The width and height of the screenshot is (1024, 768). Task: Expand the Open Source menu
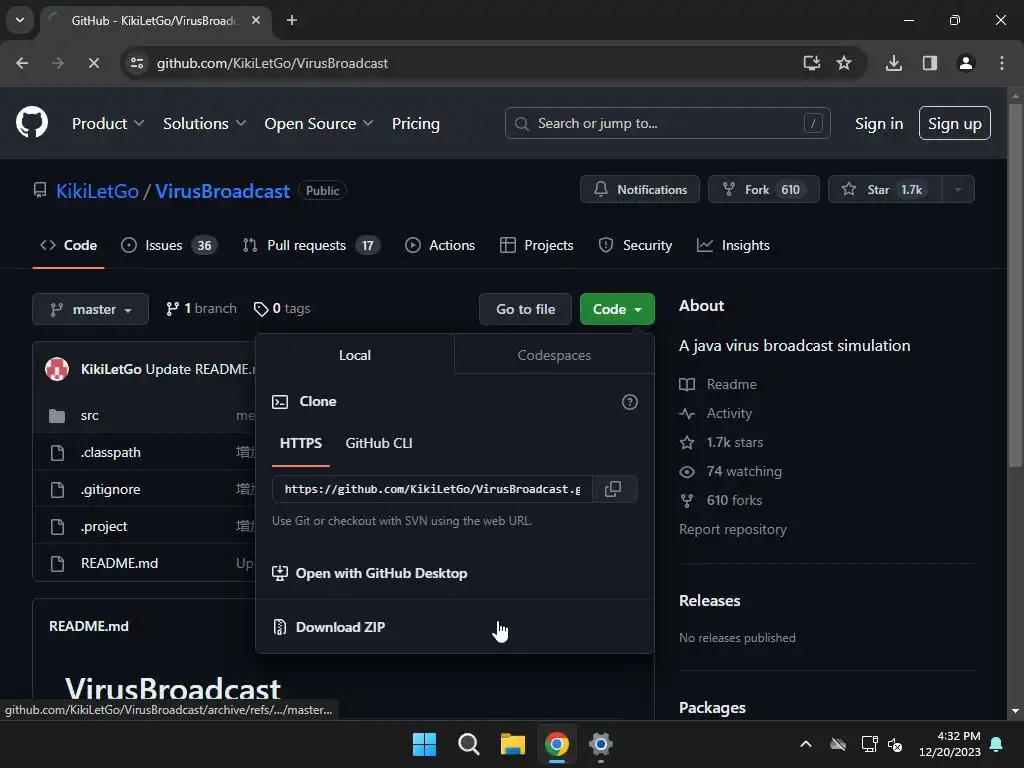click(319, 123)
